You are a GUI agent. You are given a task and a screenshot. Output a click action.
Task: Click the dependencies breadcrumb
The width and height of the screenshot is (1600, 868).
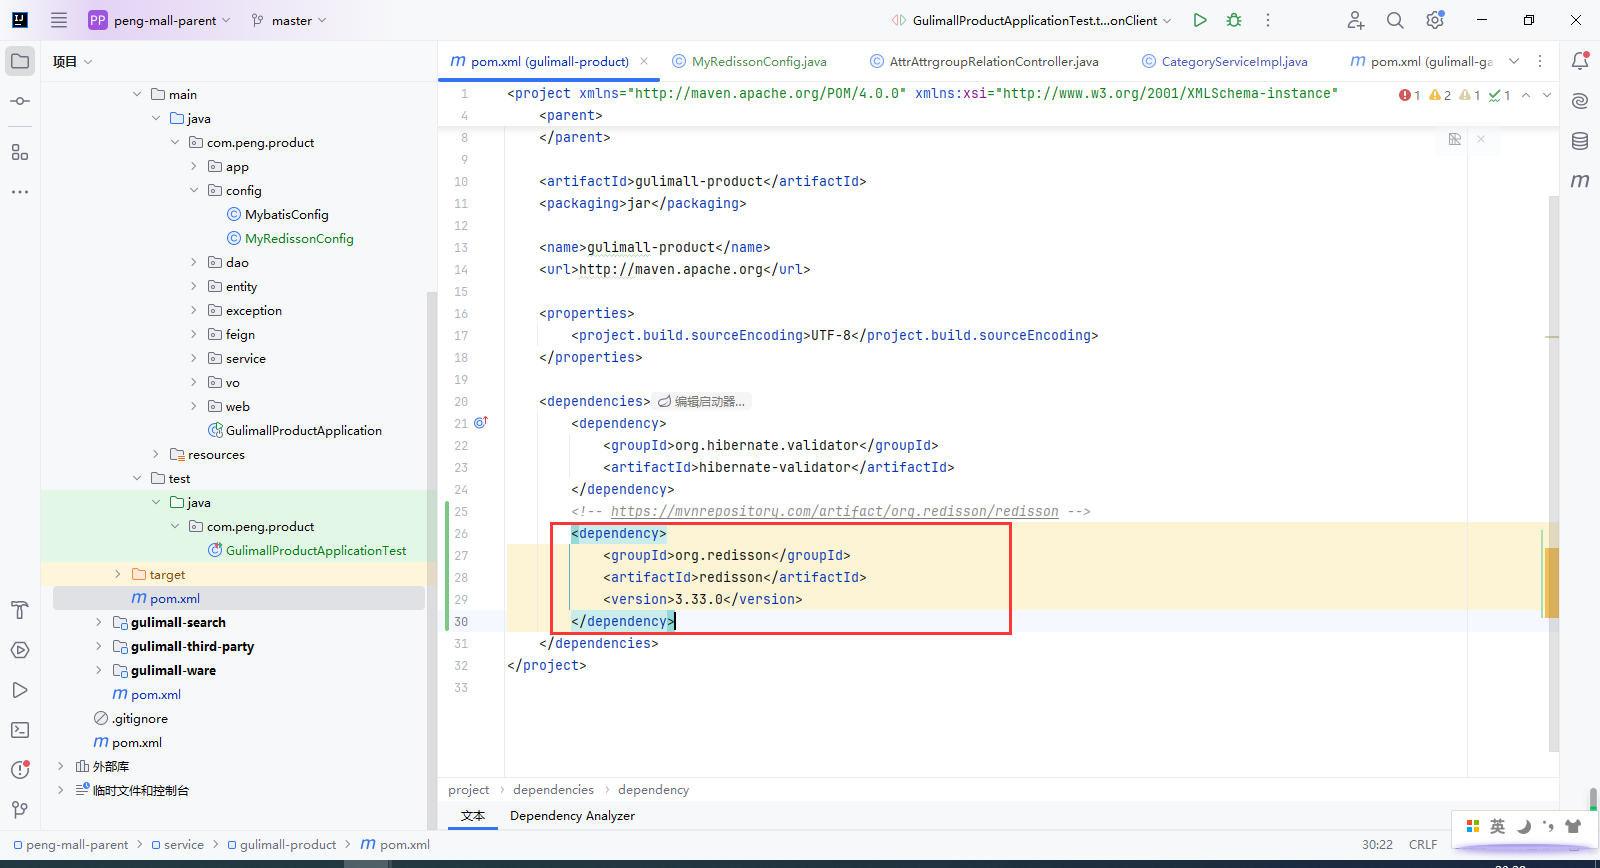point(553,790)
